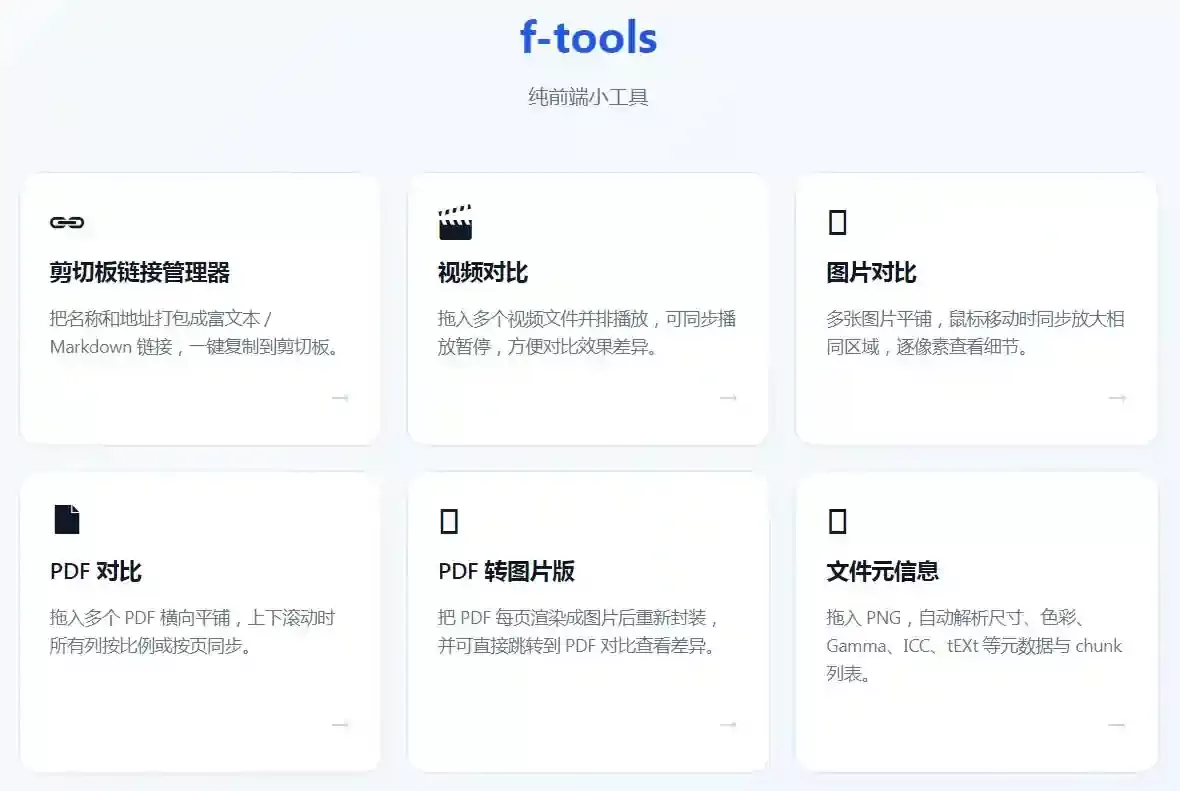Open the 图片对比 tool title
This screenshot has width=1180, height=791.
coord(871,272)
